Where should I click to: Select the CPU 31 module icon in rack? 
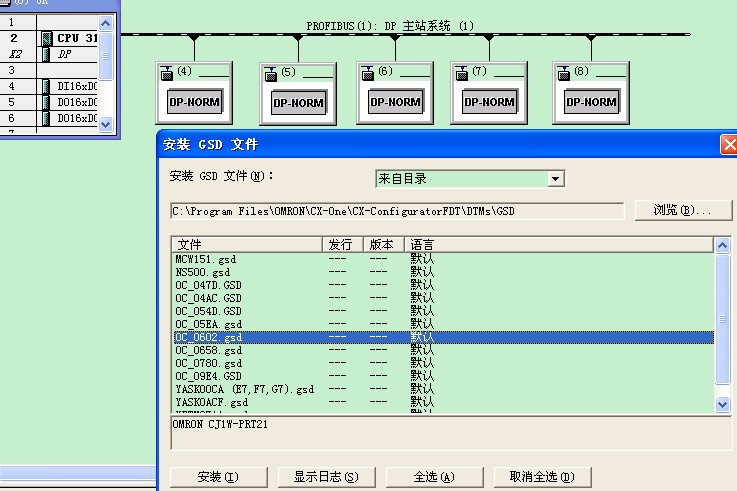coord(47,38)
